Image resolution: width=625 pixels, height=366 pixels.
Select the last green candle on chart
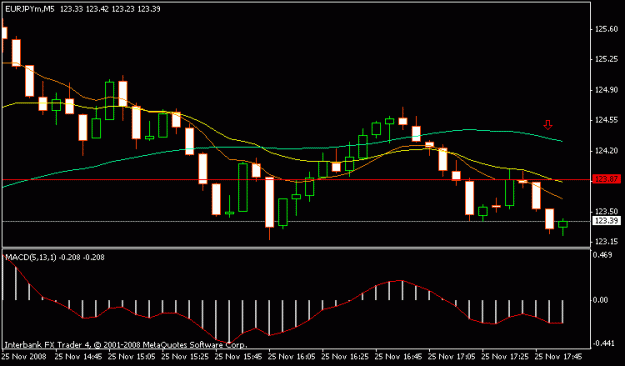pyautogui.click(x=562, y=224)
